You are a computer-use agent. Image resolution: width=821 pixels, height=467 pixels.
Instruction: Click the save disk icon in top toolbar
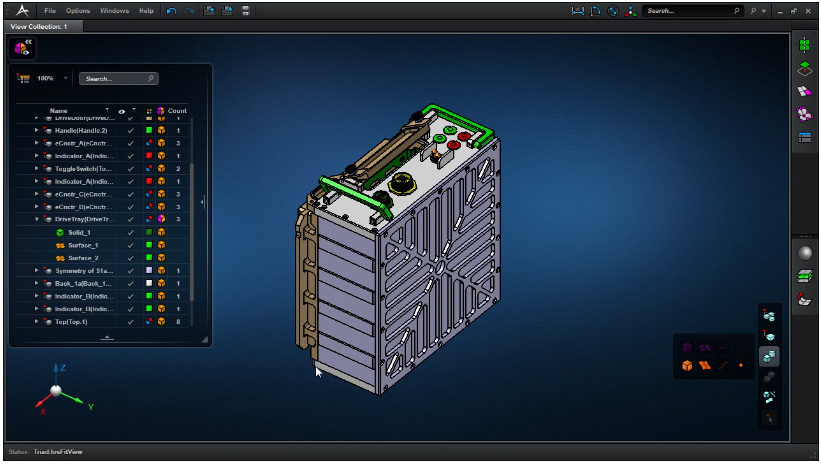(246, 10)
